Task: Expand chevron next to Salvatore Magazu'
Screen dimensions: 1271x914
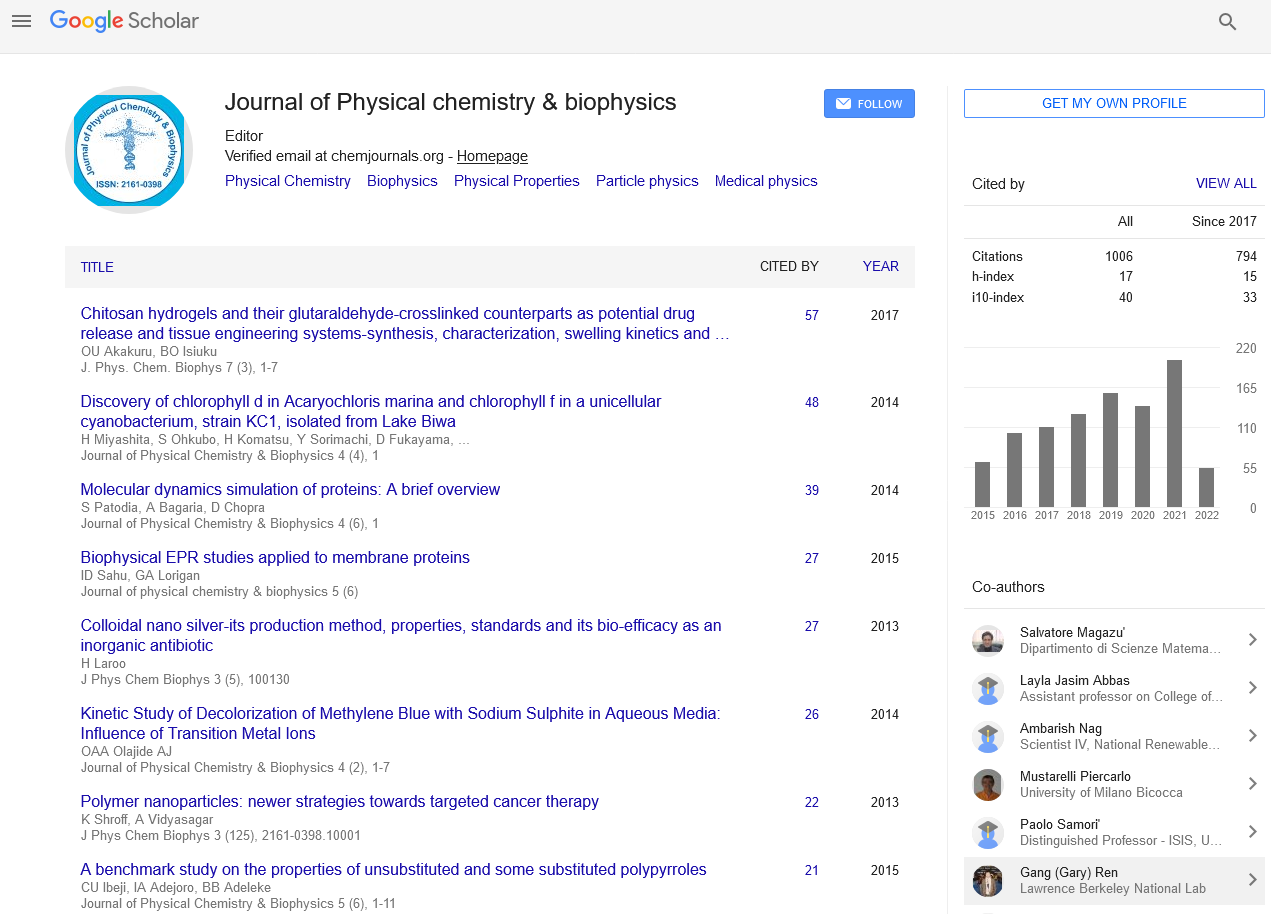Action: [x=1251, y=640]
